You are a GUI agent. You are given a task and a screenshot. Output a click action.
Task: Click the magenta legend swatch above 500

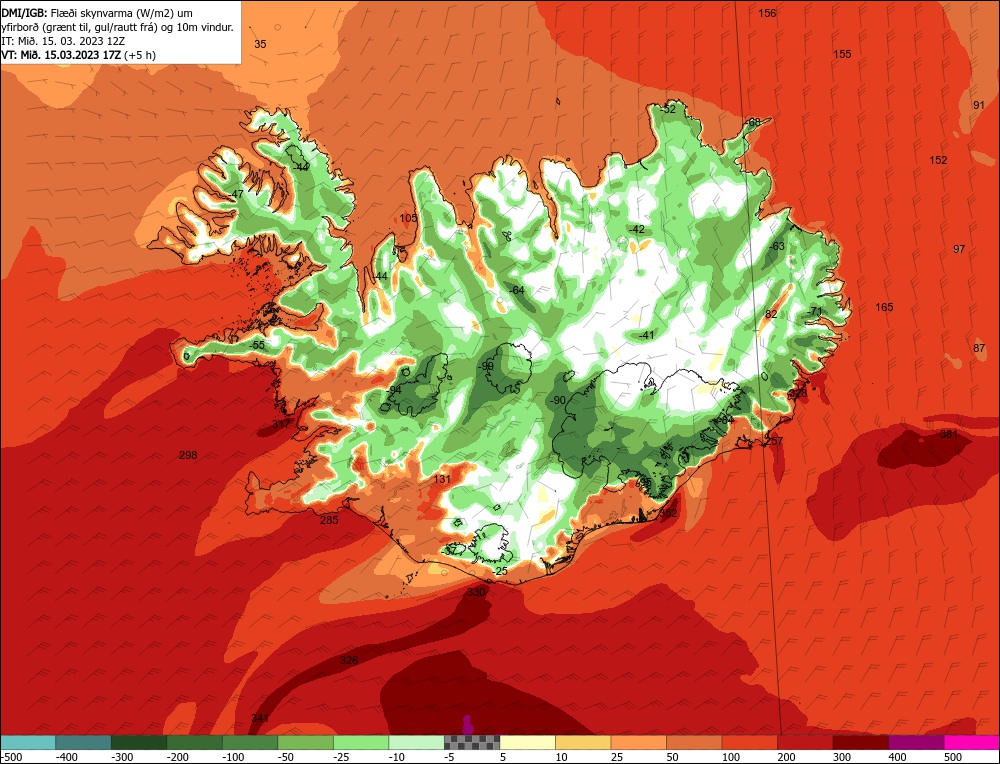point(971,742)
